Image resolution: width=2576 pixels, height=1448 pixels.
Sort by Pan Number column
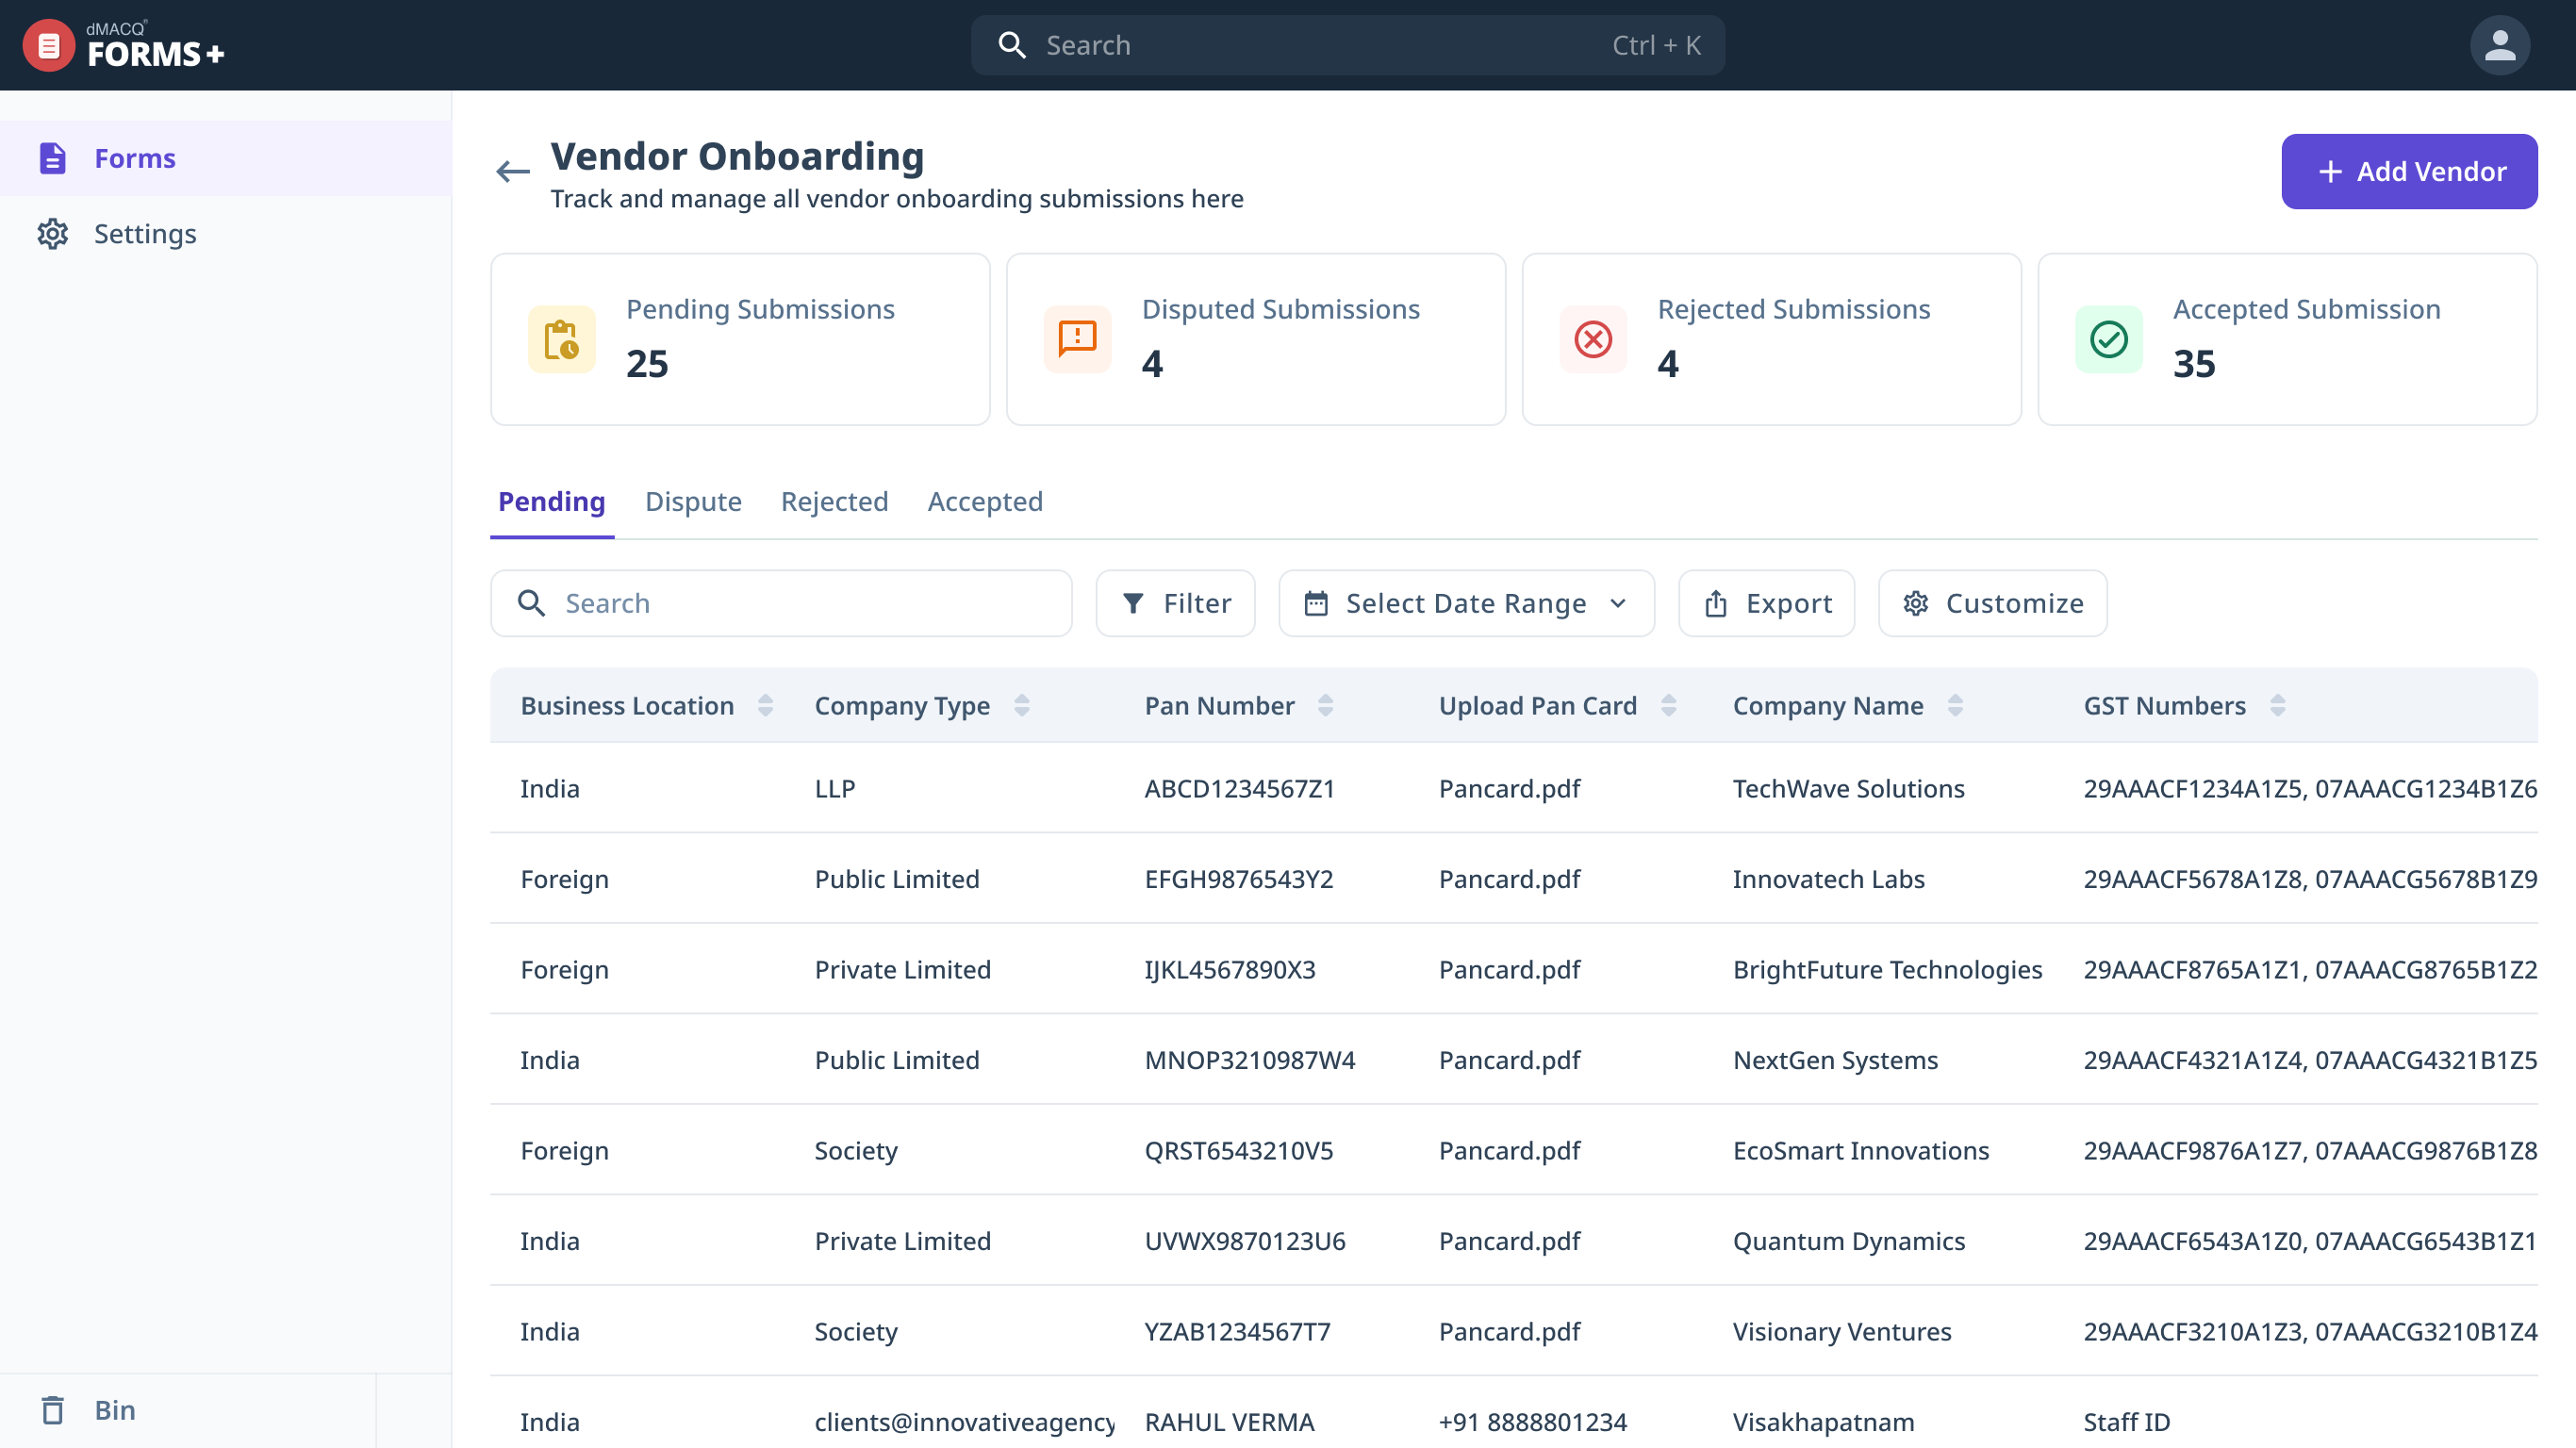[1325, 706]
